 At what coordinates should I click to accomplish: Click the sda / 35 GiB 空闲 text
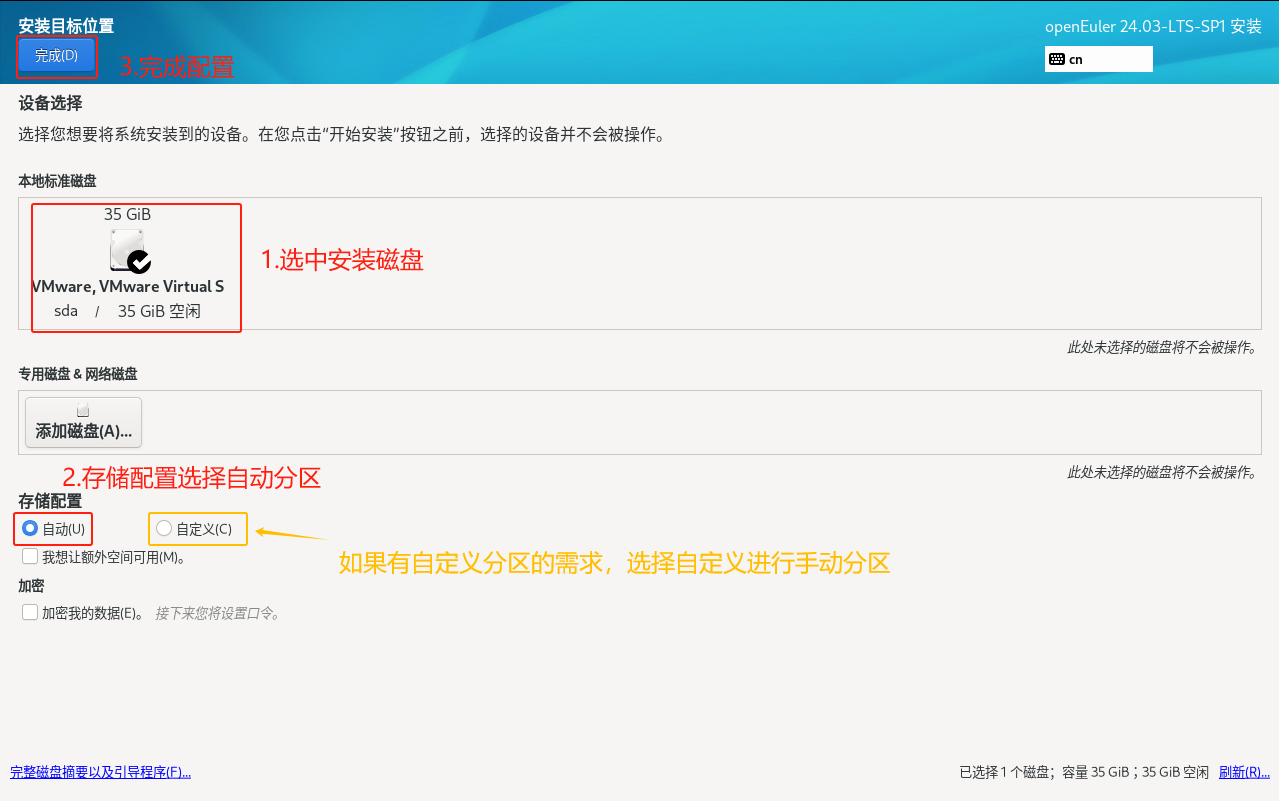pyautogui.click(x=128, y=311)
